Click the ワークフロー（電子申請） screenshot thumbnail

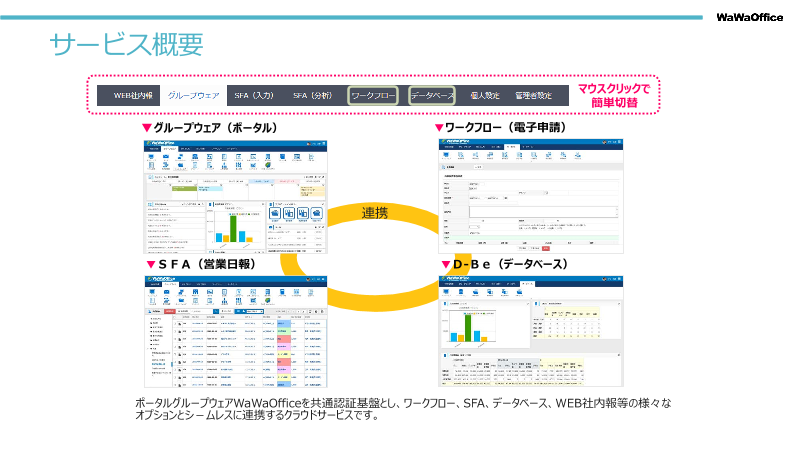(531, 196)
